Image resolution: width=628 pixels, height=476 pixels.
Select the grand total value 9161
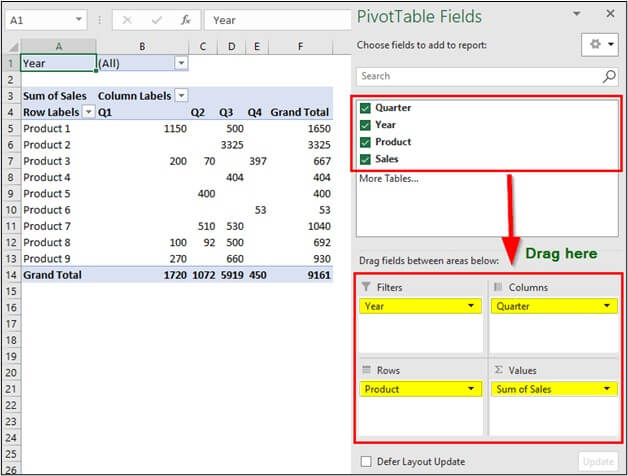319,275
